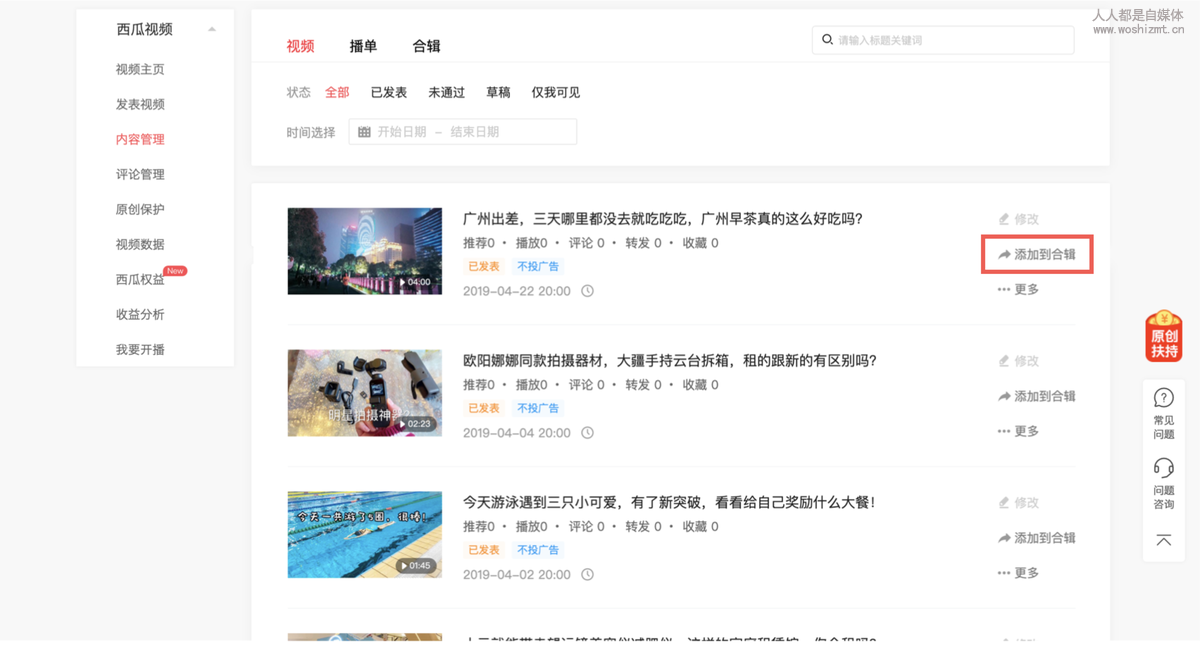Image resolution: width=1200 pixels, height=645 pixels.
Task: Open 原创保护 in the sidebar
Action: tap(140, 209)
